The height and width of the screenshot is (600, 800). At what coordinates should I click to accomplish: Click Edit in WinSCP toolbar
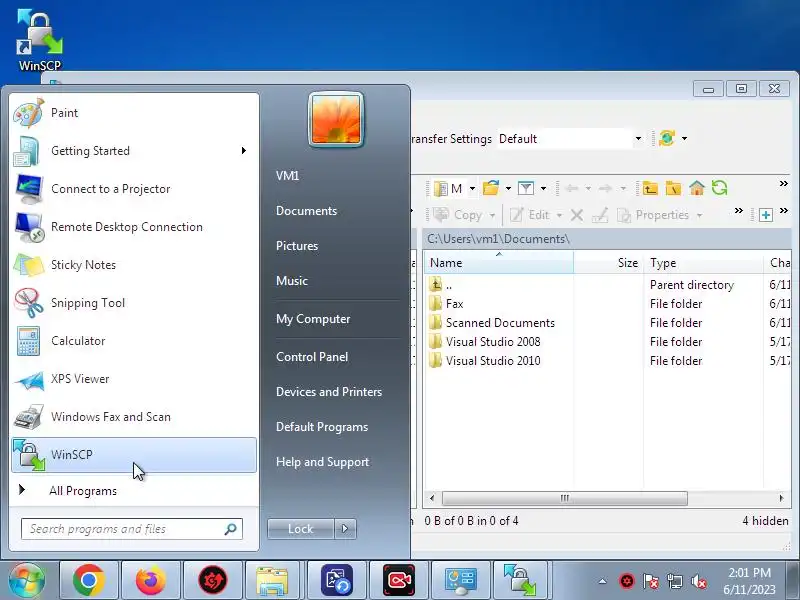(530, 215)
